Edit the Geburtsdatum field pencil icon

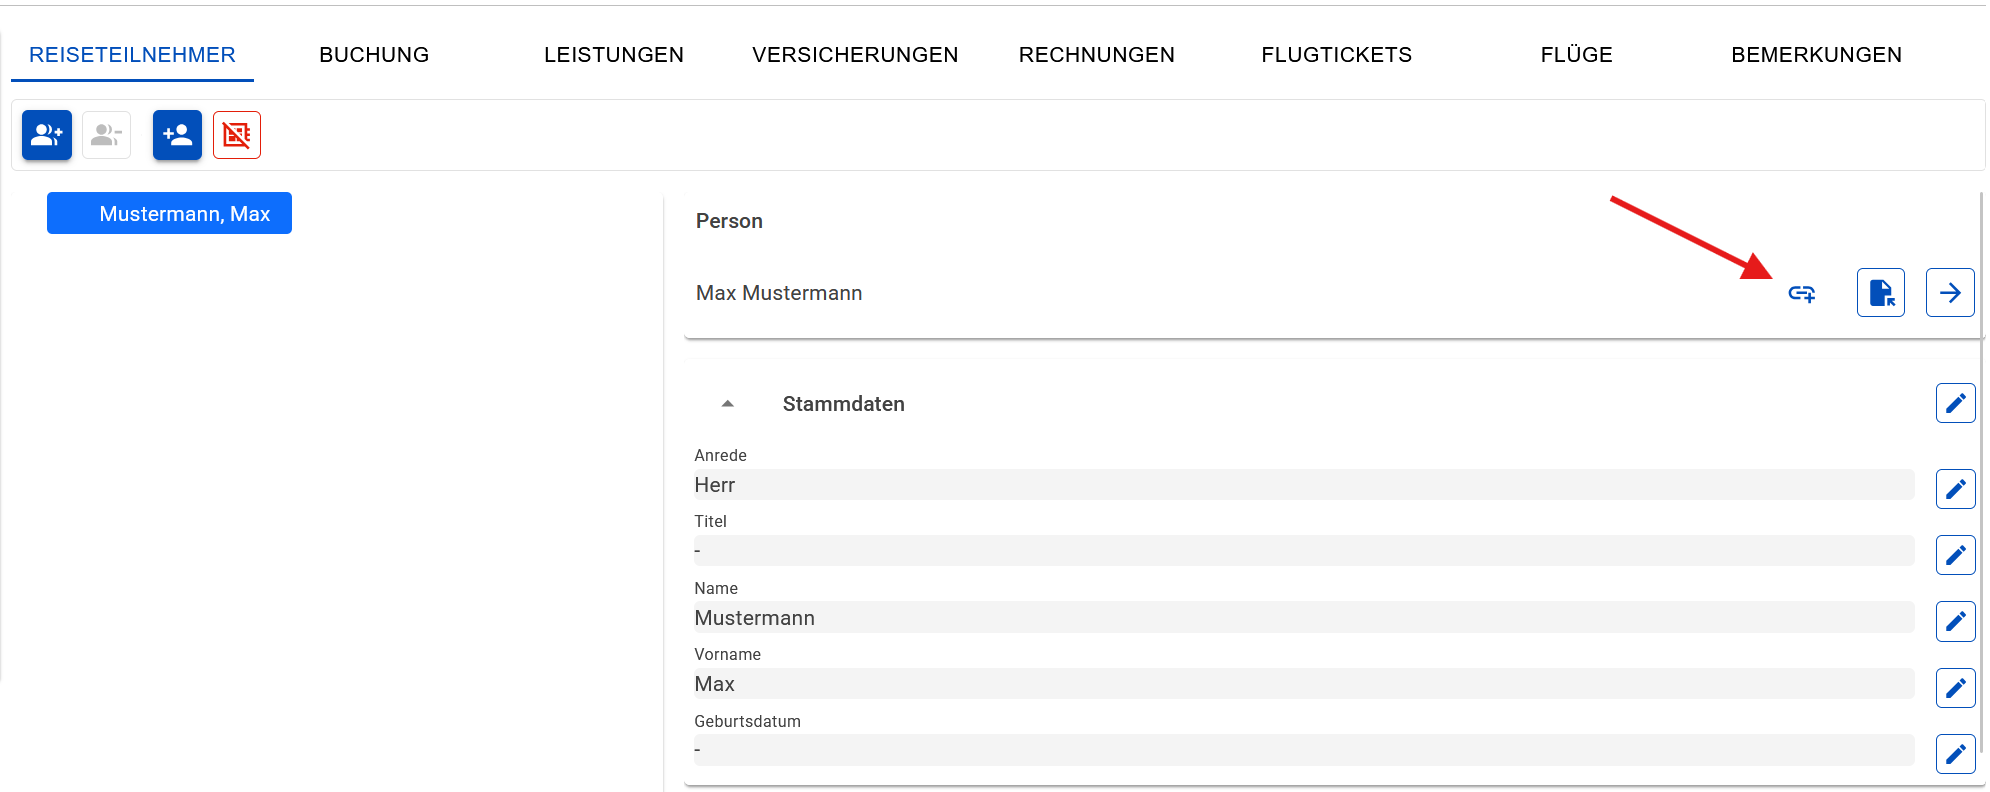[1955, 754]
